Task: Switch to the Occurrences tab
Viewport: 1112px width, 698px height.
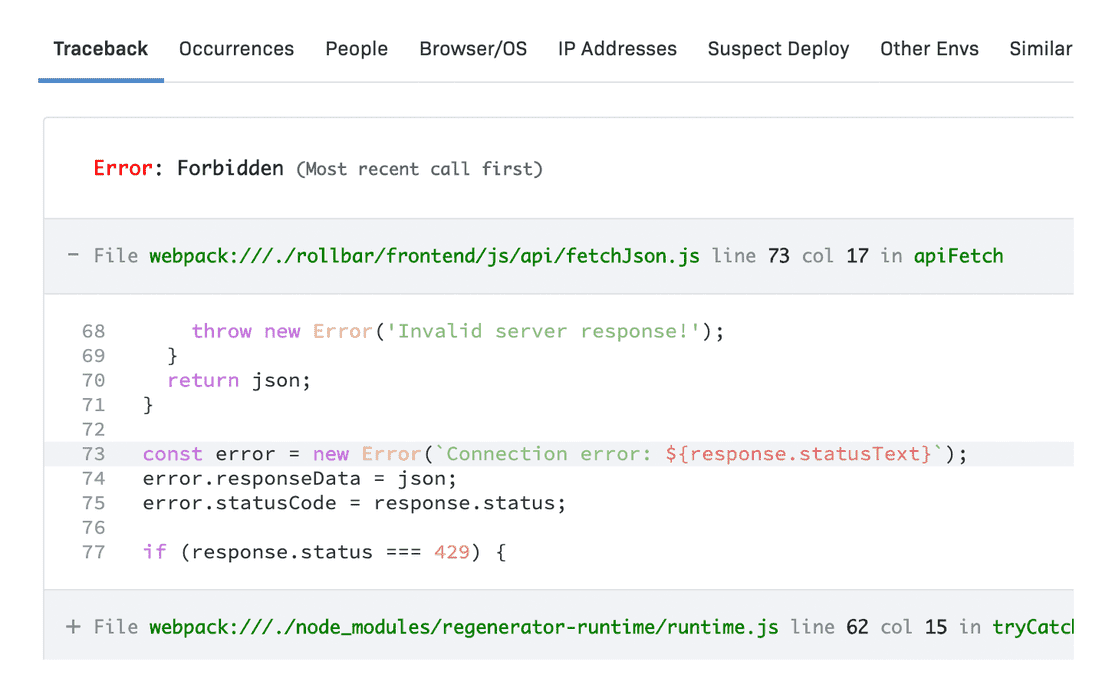Action: 236,49
